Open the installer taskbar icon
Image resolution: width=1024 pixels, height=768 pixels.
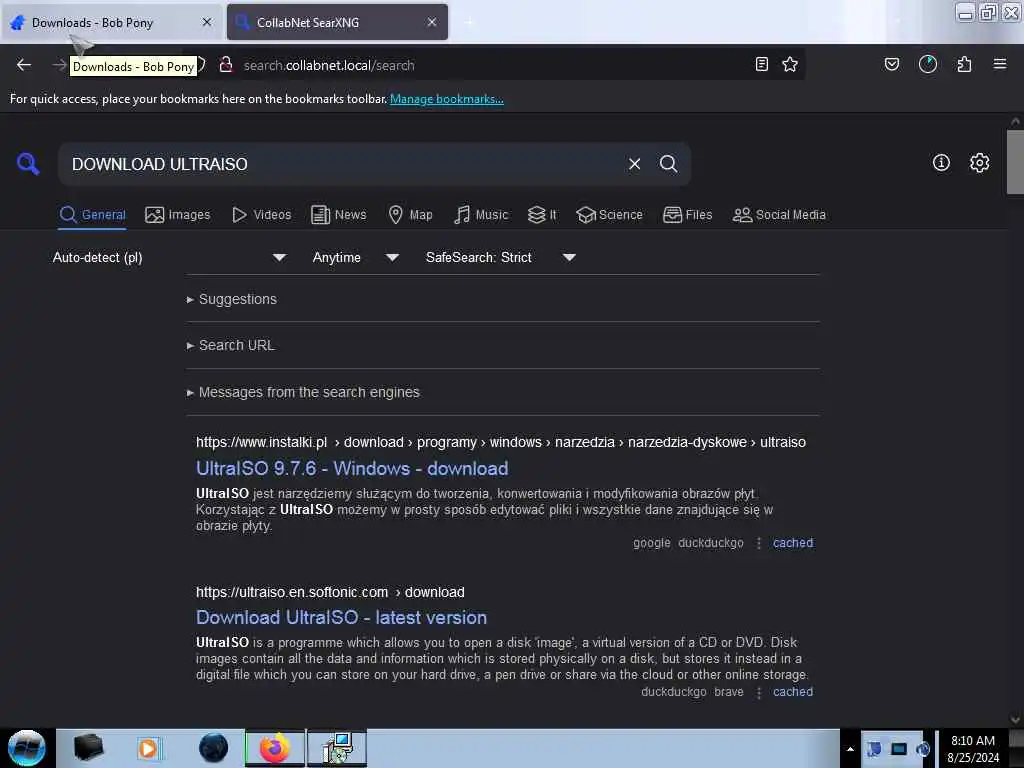pos(338,748)
